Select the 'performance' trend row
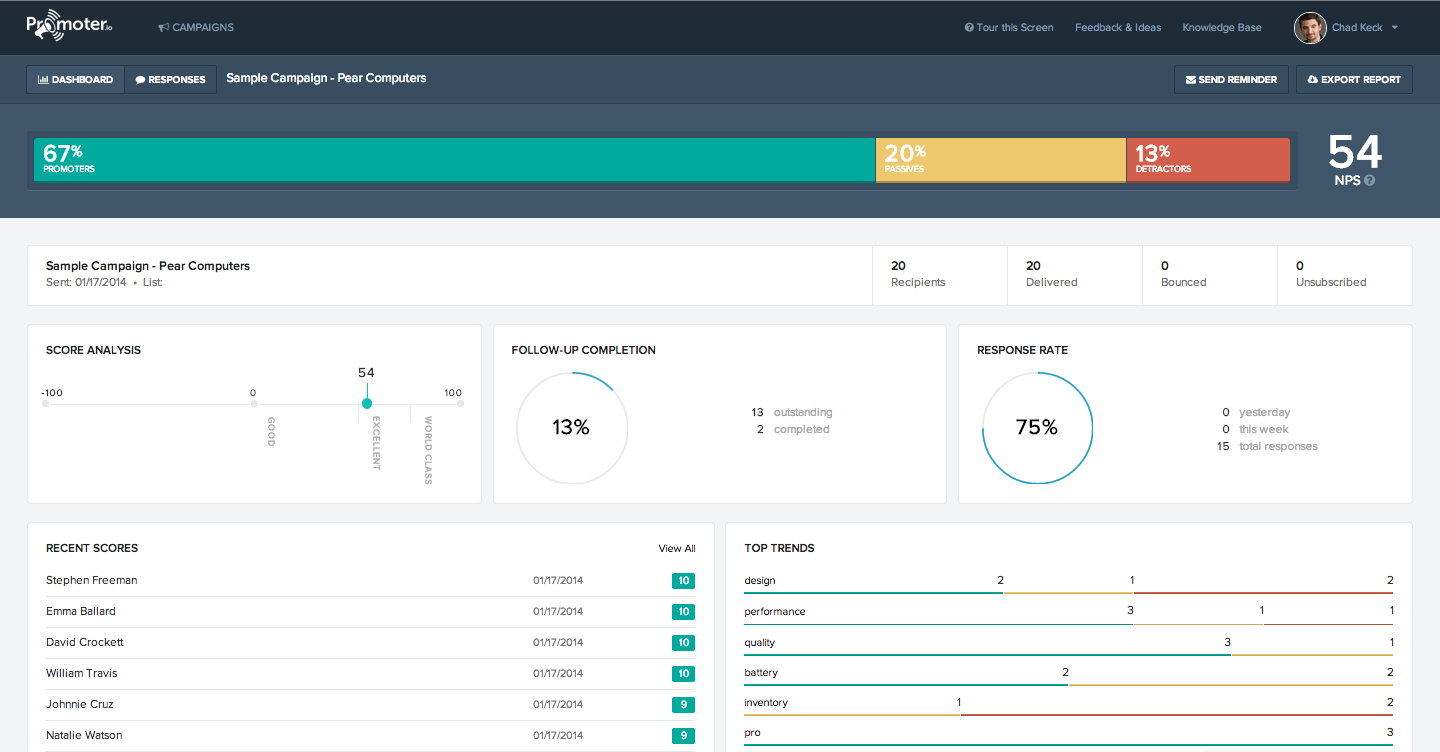 775,611
